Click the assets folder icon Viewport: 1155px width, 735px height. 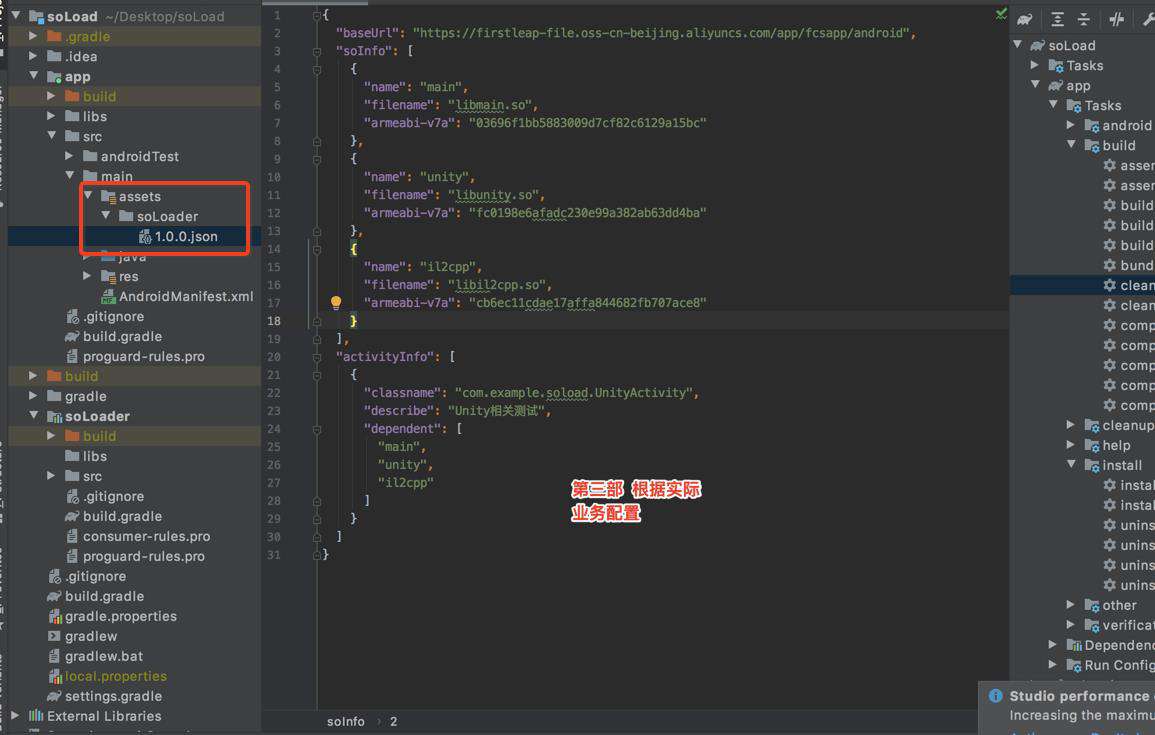point(108,197)
